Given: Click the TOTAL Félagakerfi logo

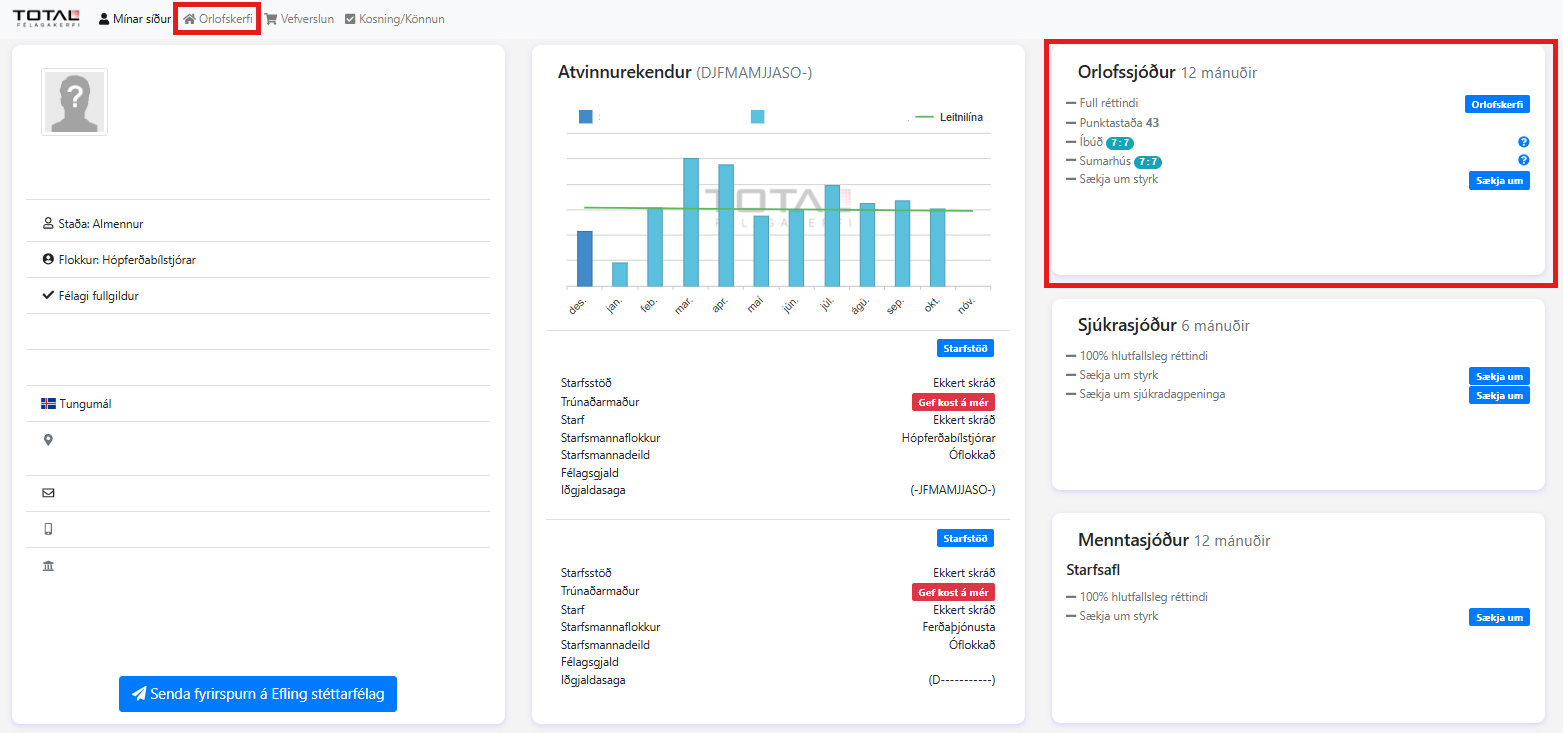Looking at the screenshot, I should [45, 18].
